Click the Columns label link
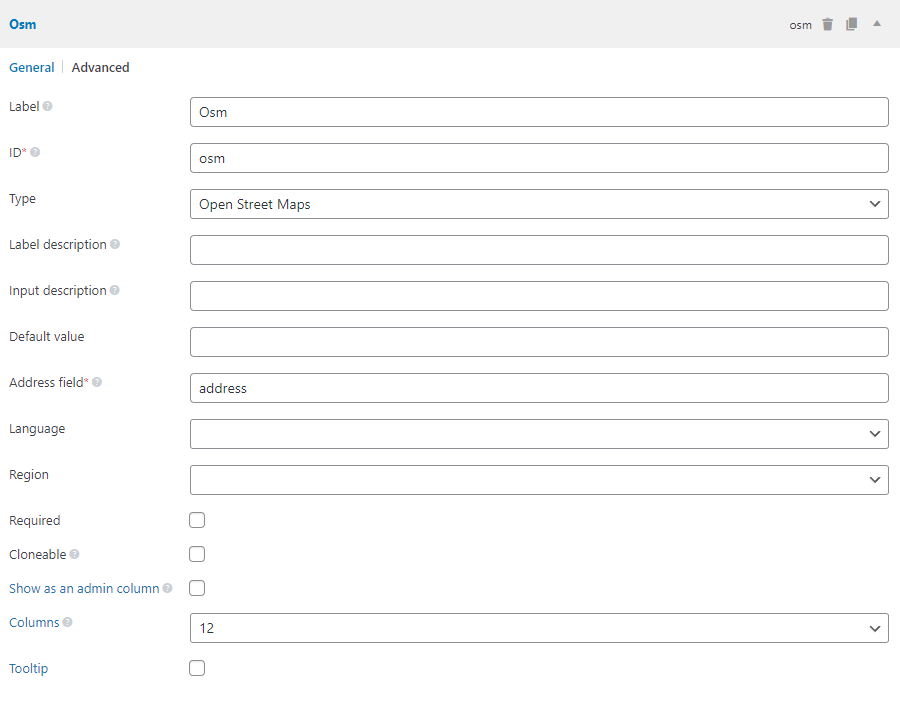 (x=34, y=622)
